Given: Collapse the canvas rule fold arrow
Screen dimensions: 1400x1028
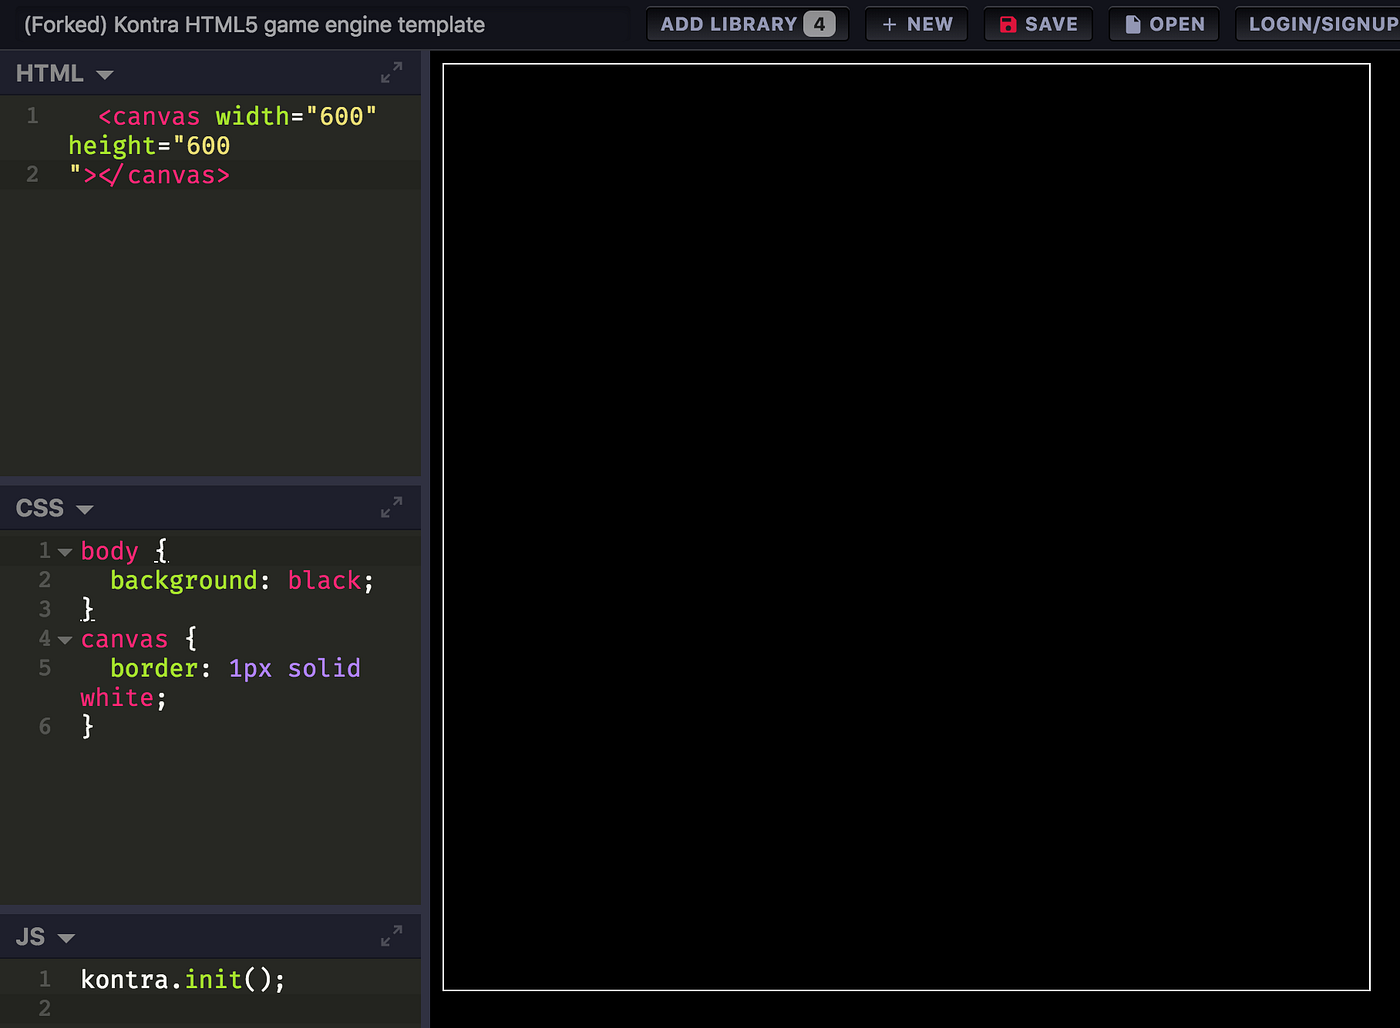Looking at the screenshot, I should [x=65, y=640].
